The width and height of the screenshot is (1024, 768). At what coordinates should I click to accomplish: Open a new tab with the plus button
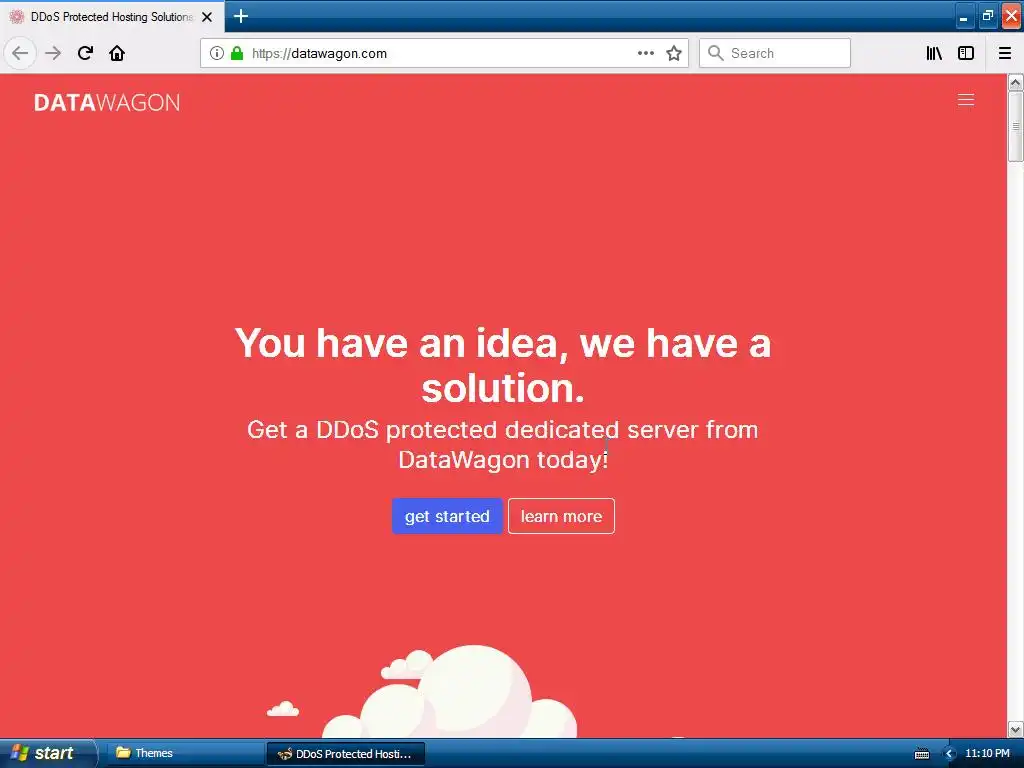coord(241,16)
